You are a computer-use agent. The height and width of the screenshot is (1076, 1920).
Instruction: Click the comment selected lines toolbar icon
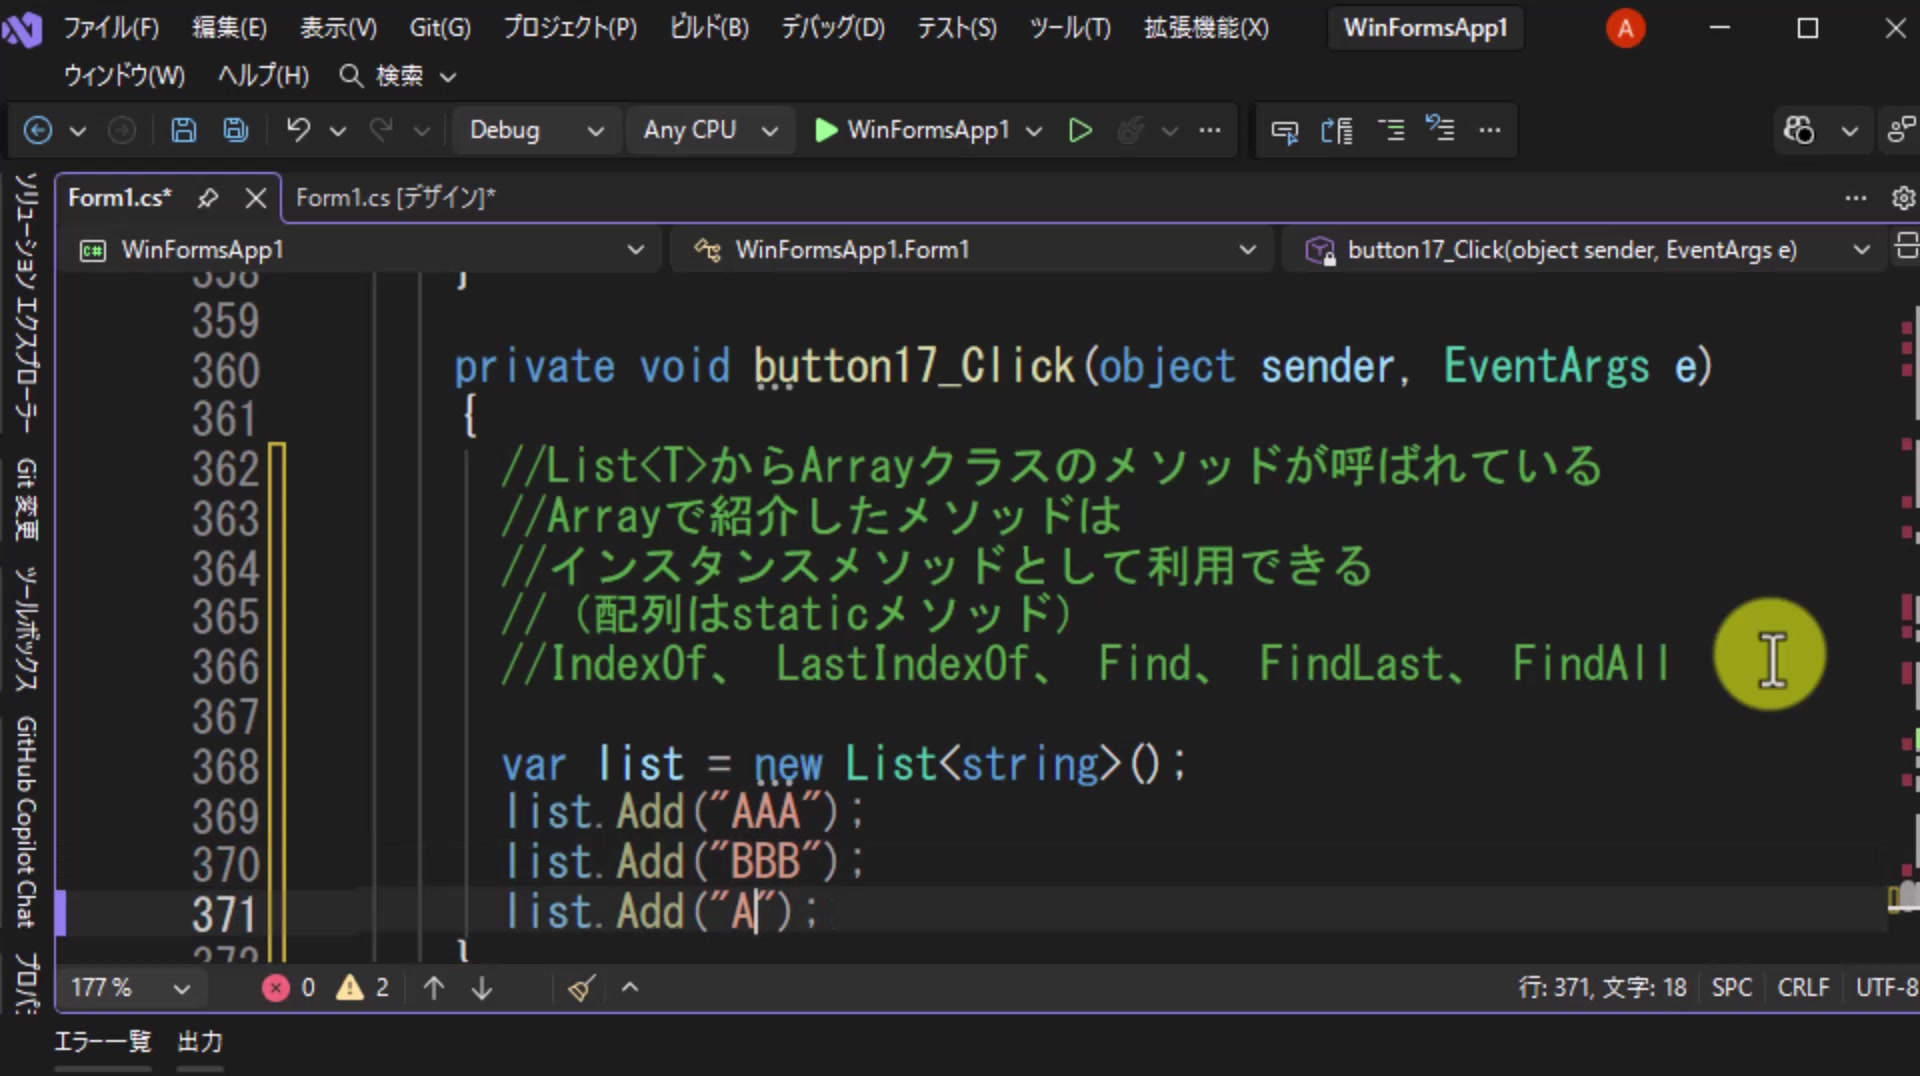click(1391, 130)
